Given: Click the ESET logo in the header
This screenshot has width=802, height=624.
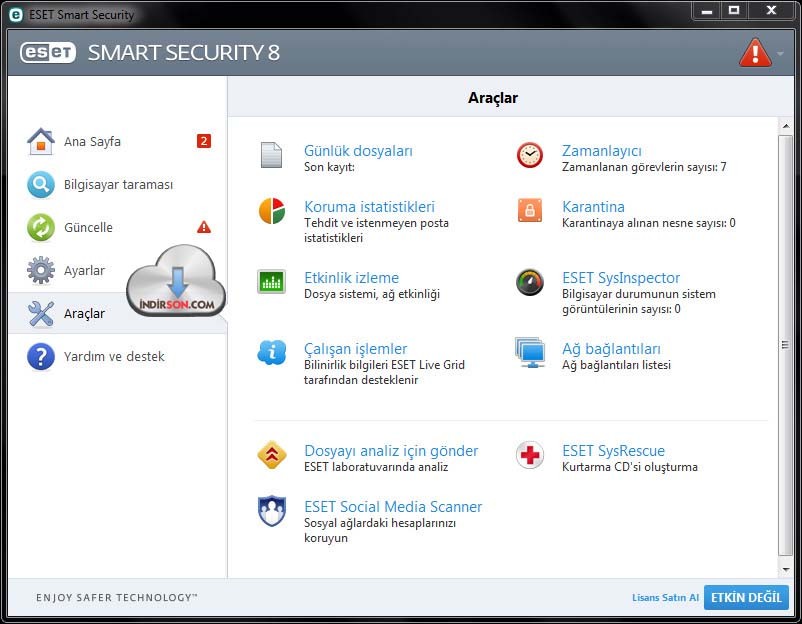Looking at the screenshot, I should point(48,52).
